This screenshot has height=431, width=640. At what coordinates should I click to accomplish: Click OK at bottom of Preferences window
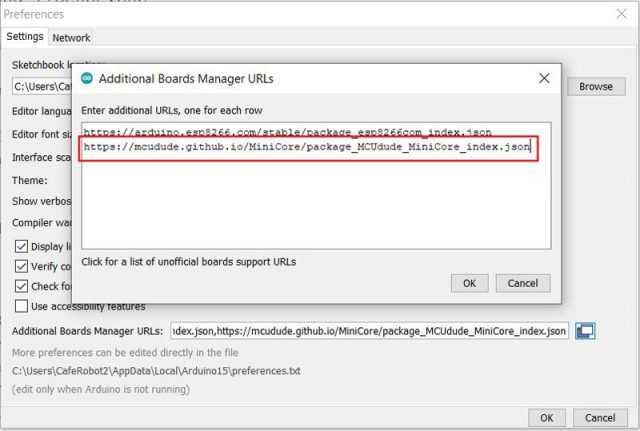tap(546, 418)
